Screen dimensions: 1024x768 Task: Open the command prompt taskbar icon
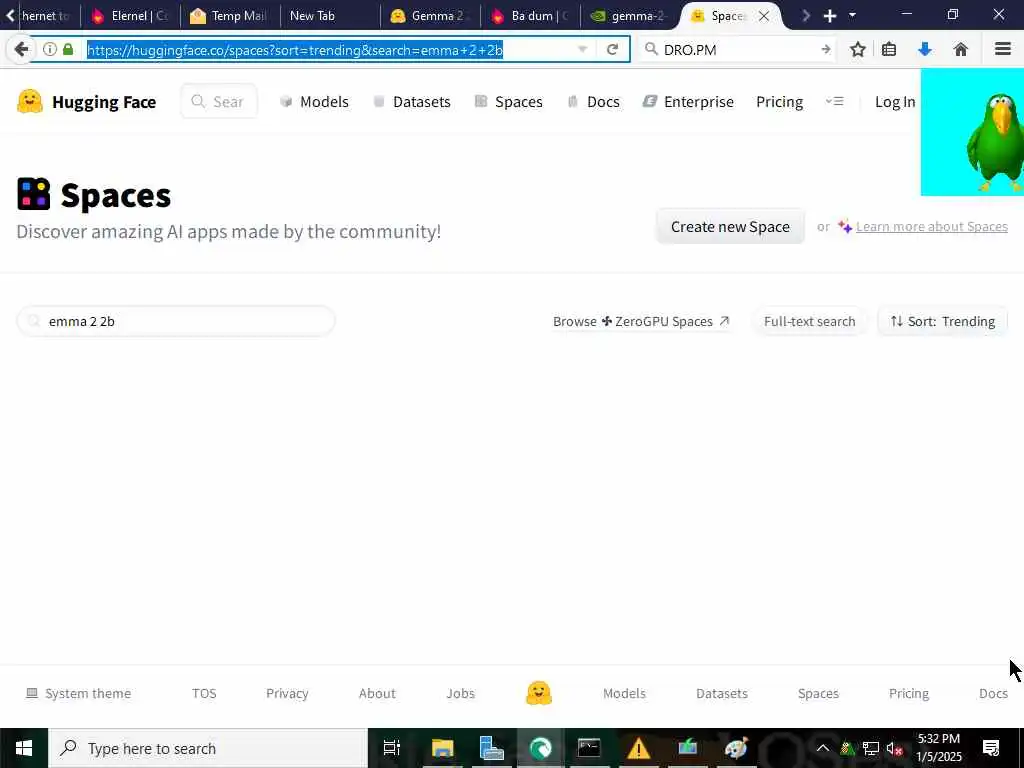589,748
